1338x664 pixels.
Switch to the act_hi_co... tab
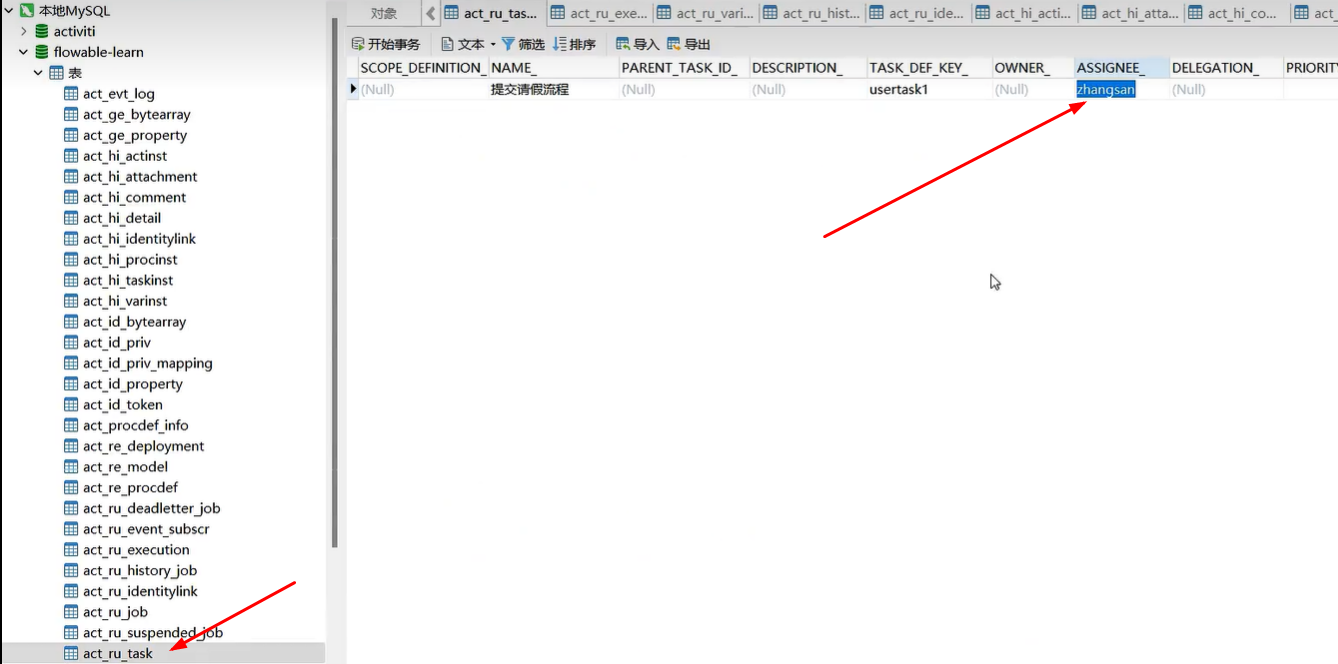[1236, 13]
